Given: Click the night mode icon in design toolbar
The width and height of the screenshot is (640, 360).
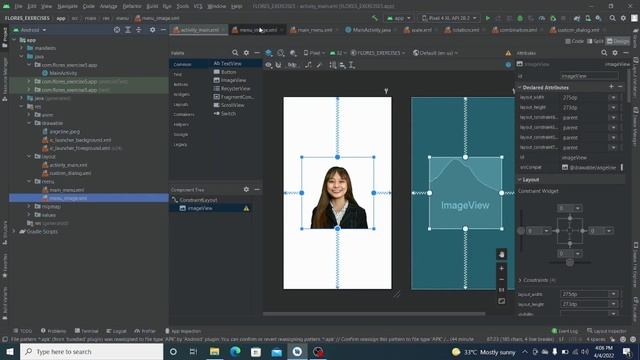Looking at the screenshot, I should click(x=293, y=53).
